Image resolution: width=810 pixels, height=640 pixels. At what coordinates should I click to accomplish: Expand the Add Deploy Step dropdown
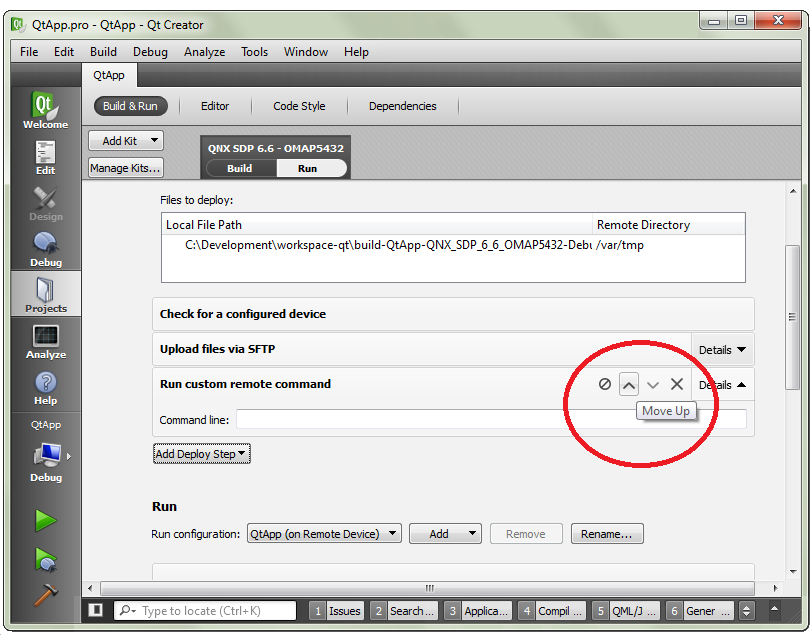201,454
